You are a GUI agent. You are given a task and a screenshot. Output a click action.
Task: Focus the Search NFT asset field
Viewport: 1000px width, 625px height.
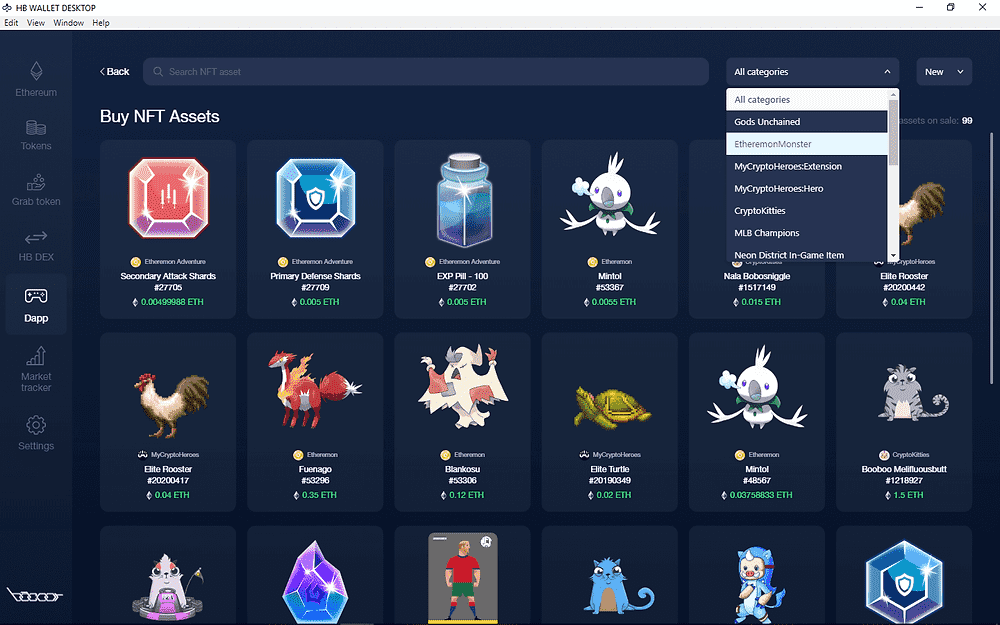click(426, 71)
